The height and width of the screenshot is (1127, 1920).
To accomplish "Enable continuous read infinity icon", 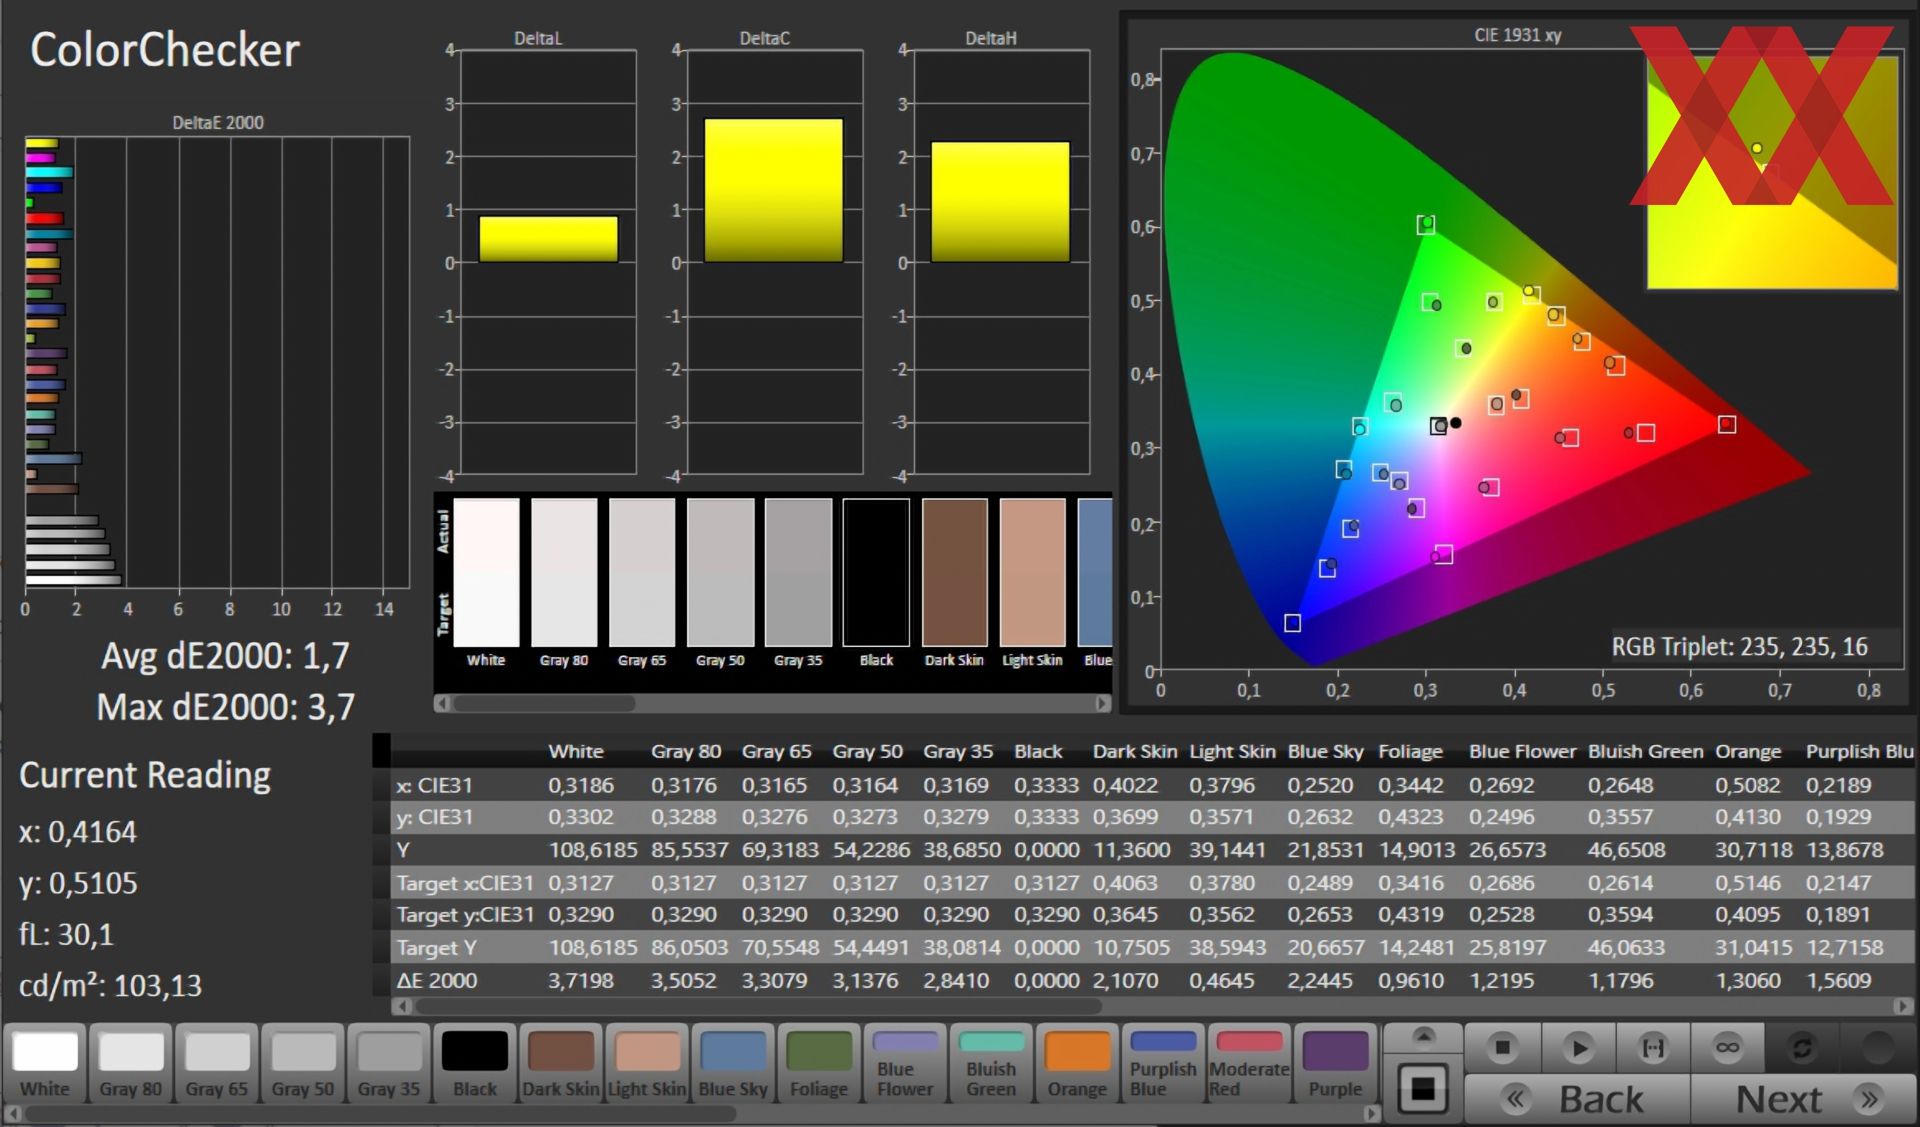I will click(1727, 1048).
